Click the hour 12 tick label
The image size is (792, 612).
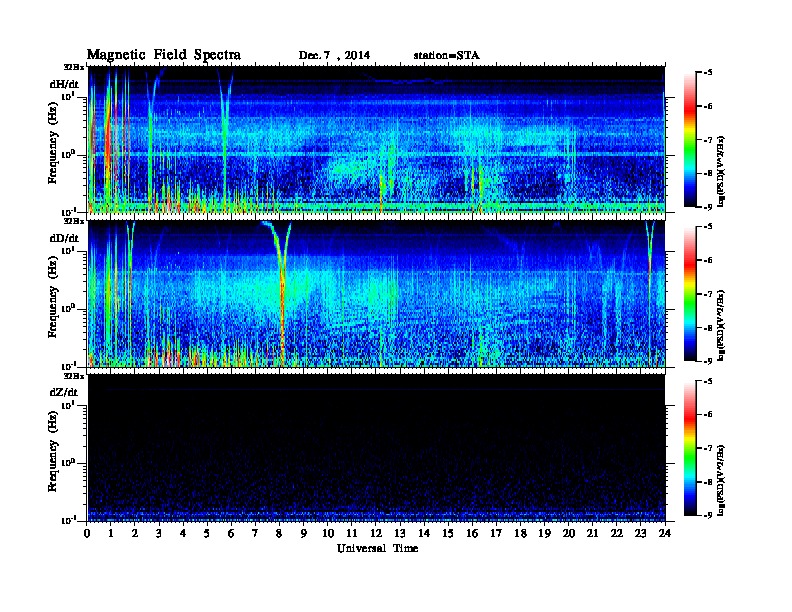376,533
